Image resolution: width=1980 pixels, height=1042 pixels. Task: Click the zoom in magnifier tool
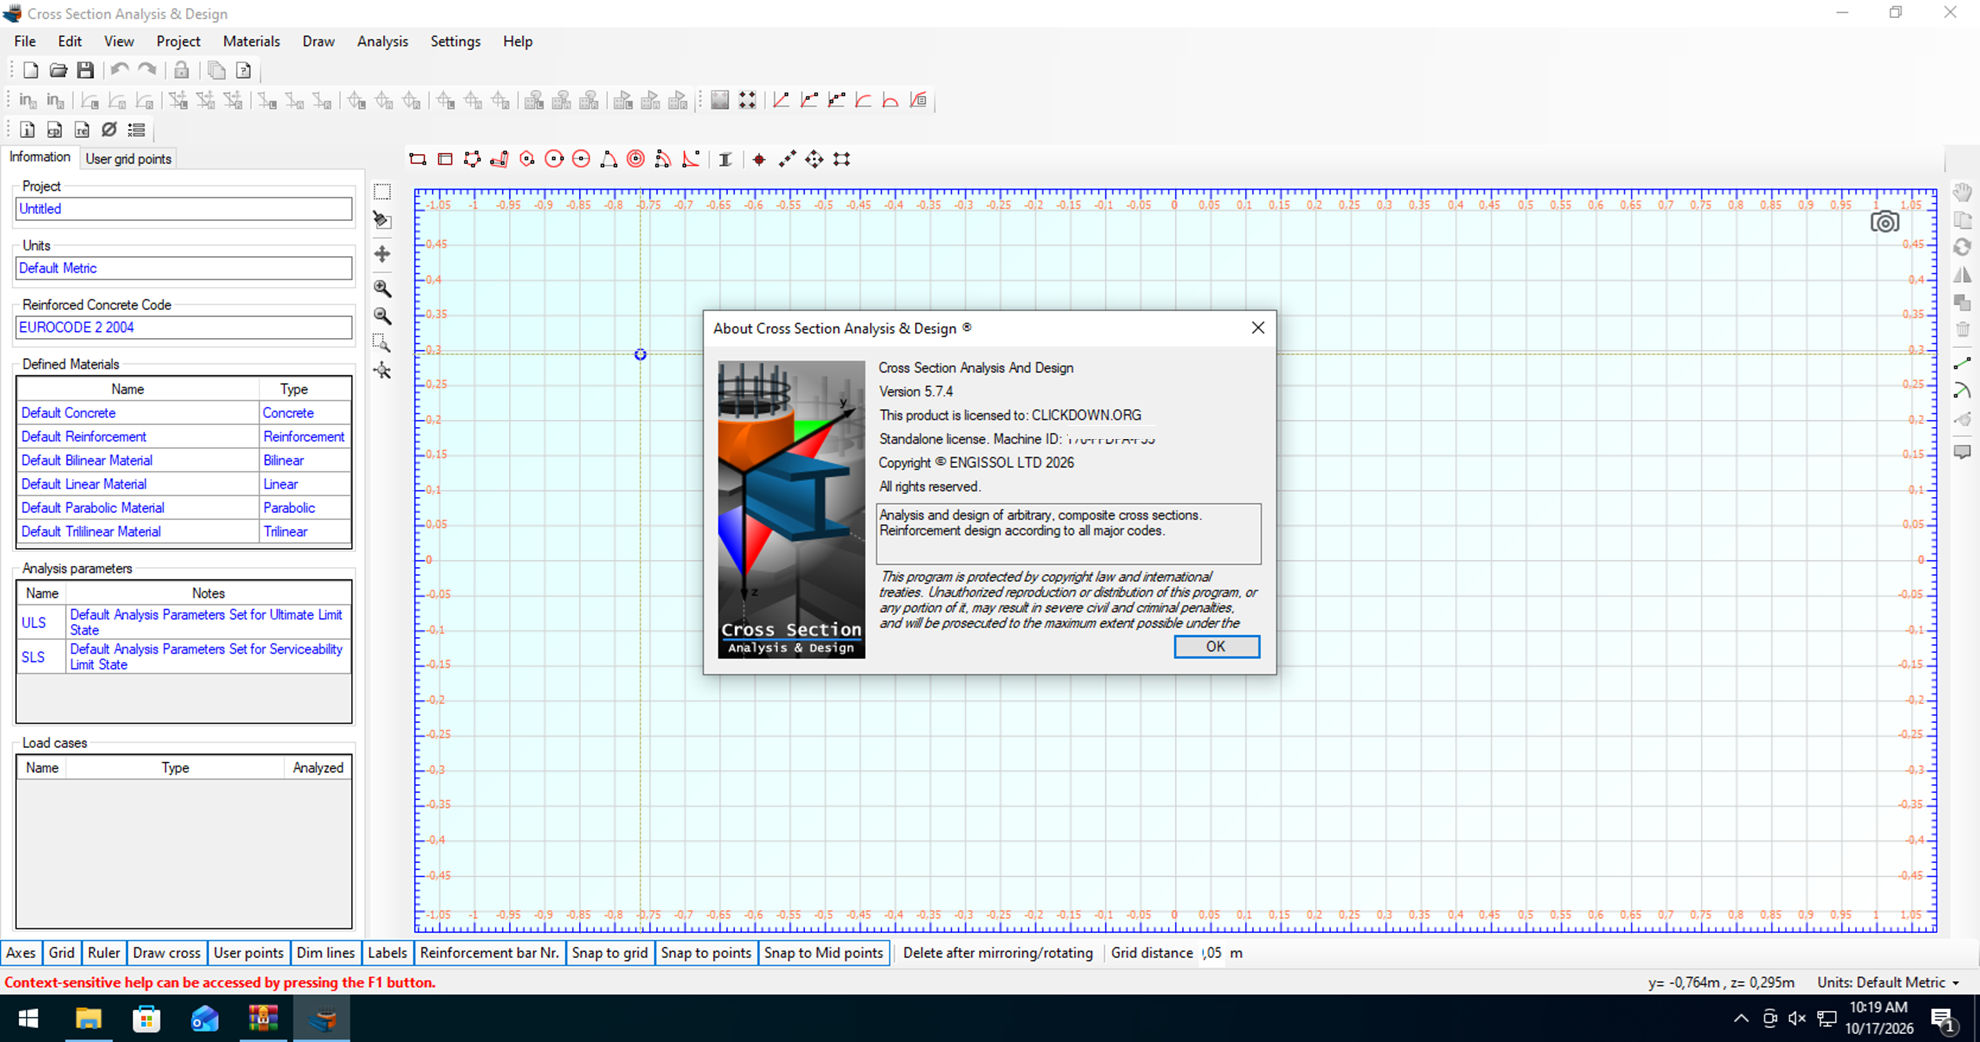pyautogui.click(x=382, y=289)
